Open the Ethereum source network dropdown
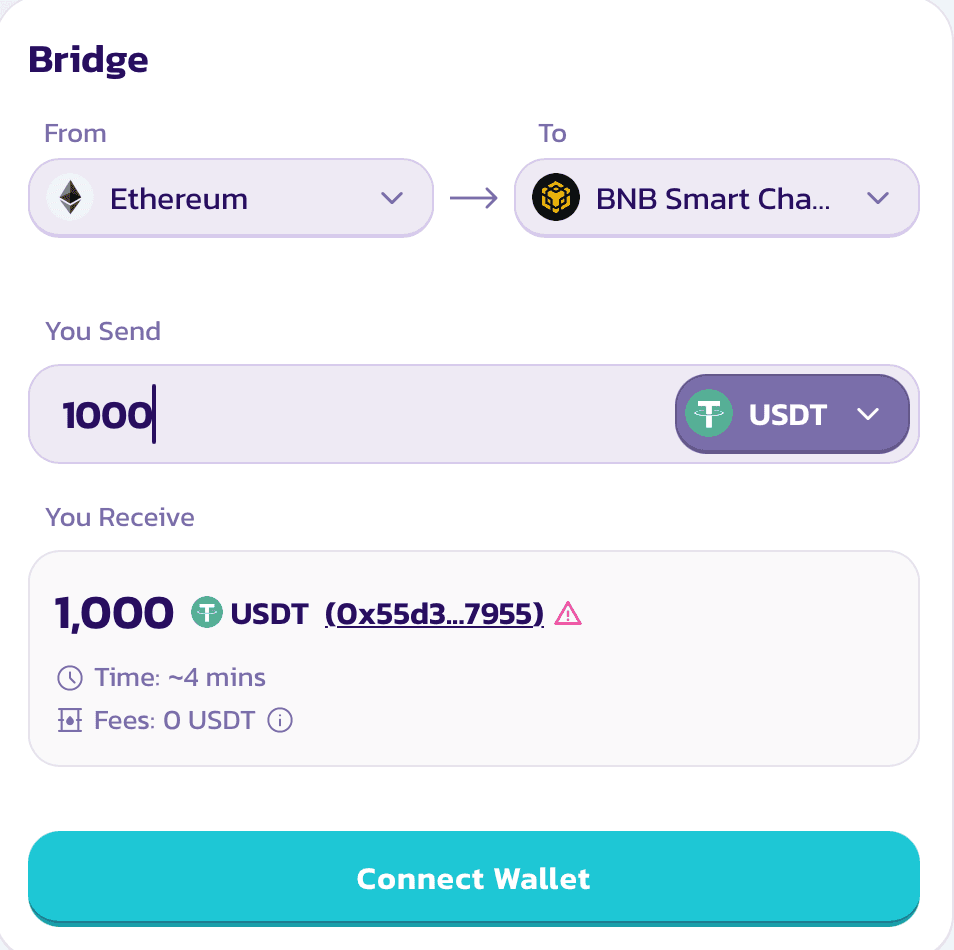 (230, 198)
